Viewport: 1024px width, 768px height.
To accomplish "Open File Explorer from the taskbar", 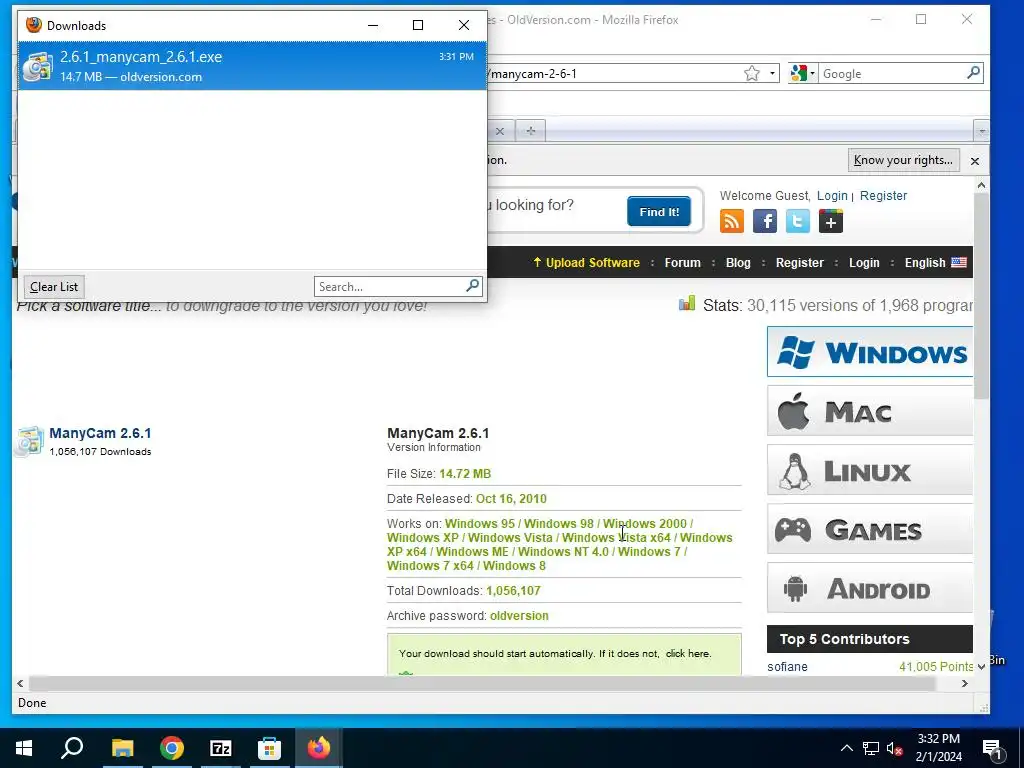I will point(122,748).
